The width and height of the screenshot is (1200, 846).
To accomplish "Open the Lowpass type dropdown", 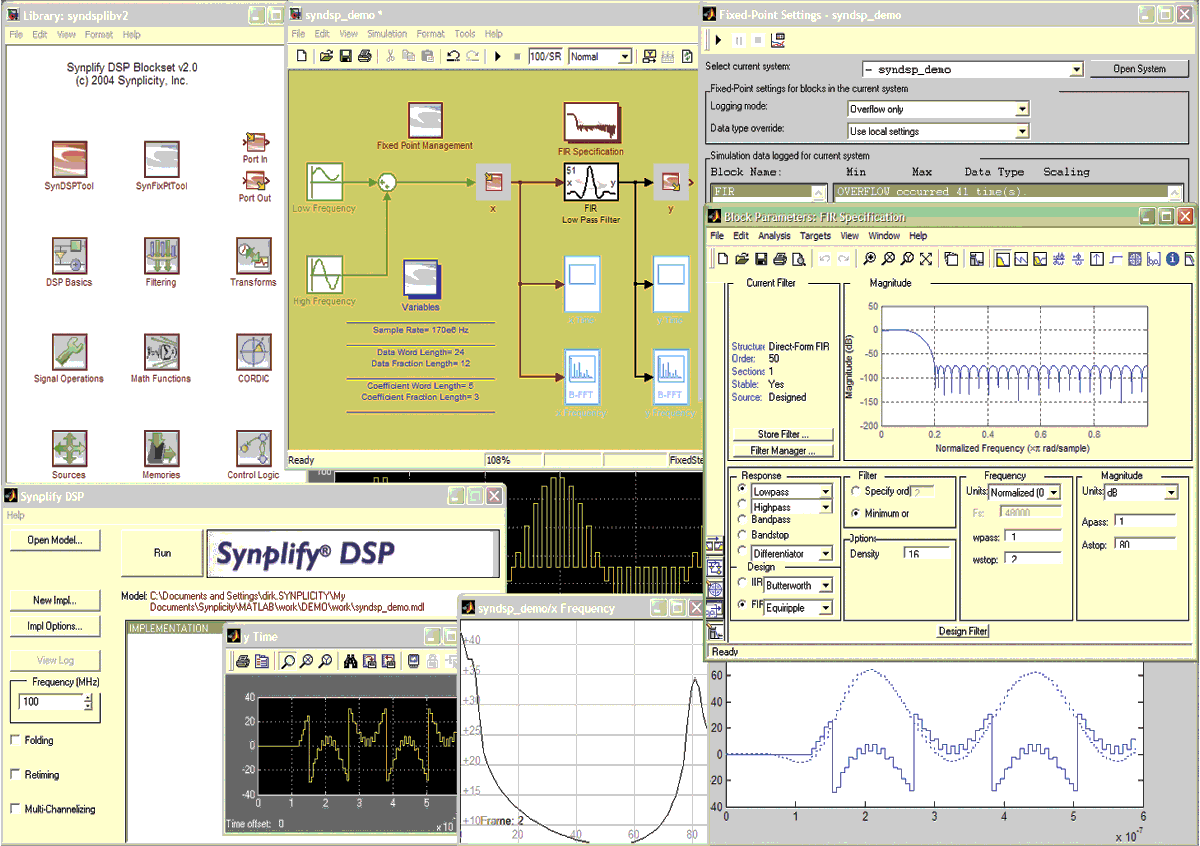I will [x=791, y=492].
